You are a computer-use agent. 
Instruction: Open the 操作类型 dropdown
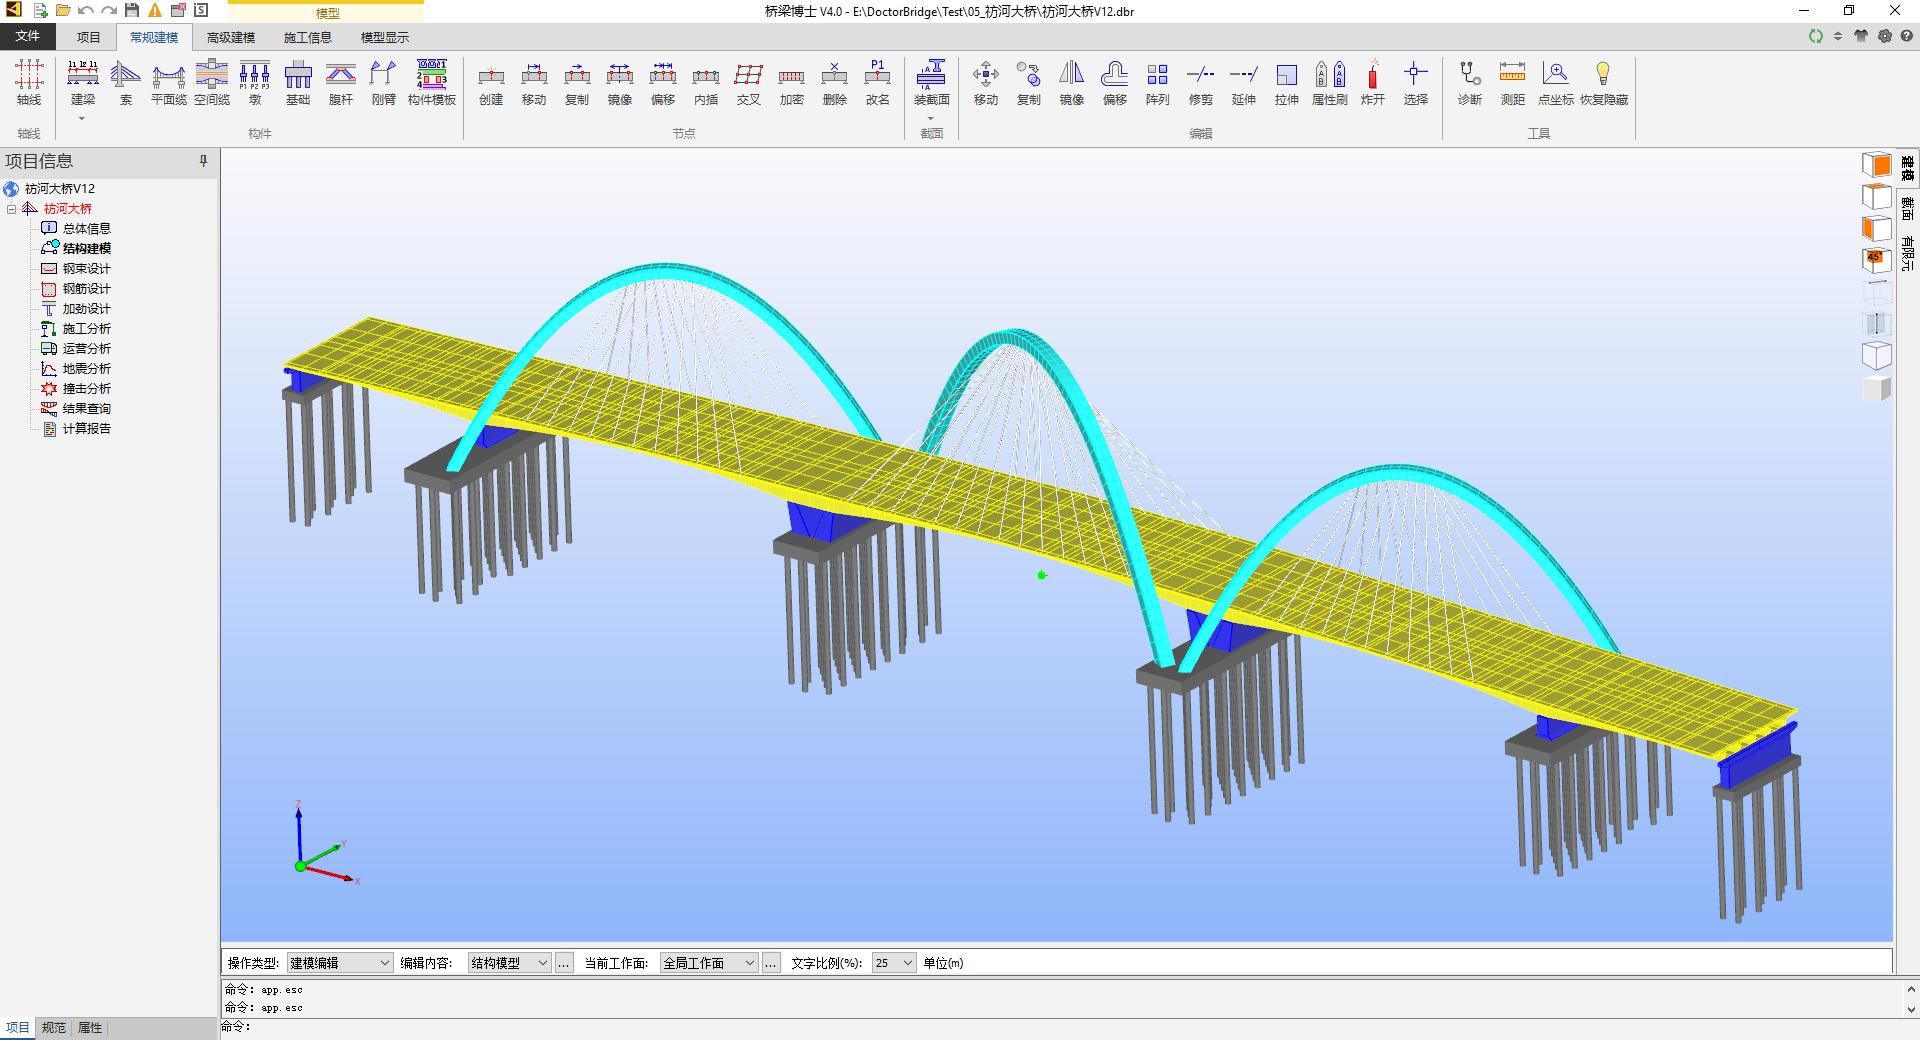(x=339, y=963)
